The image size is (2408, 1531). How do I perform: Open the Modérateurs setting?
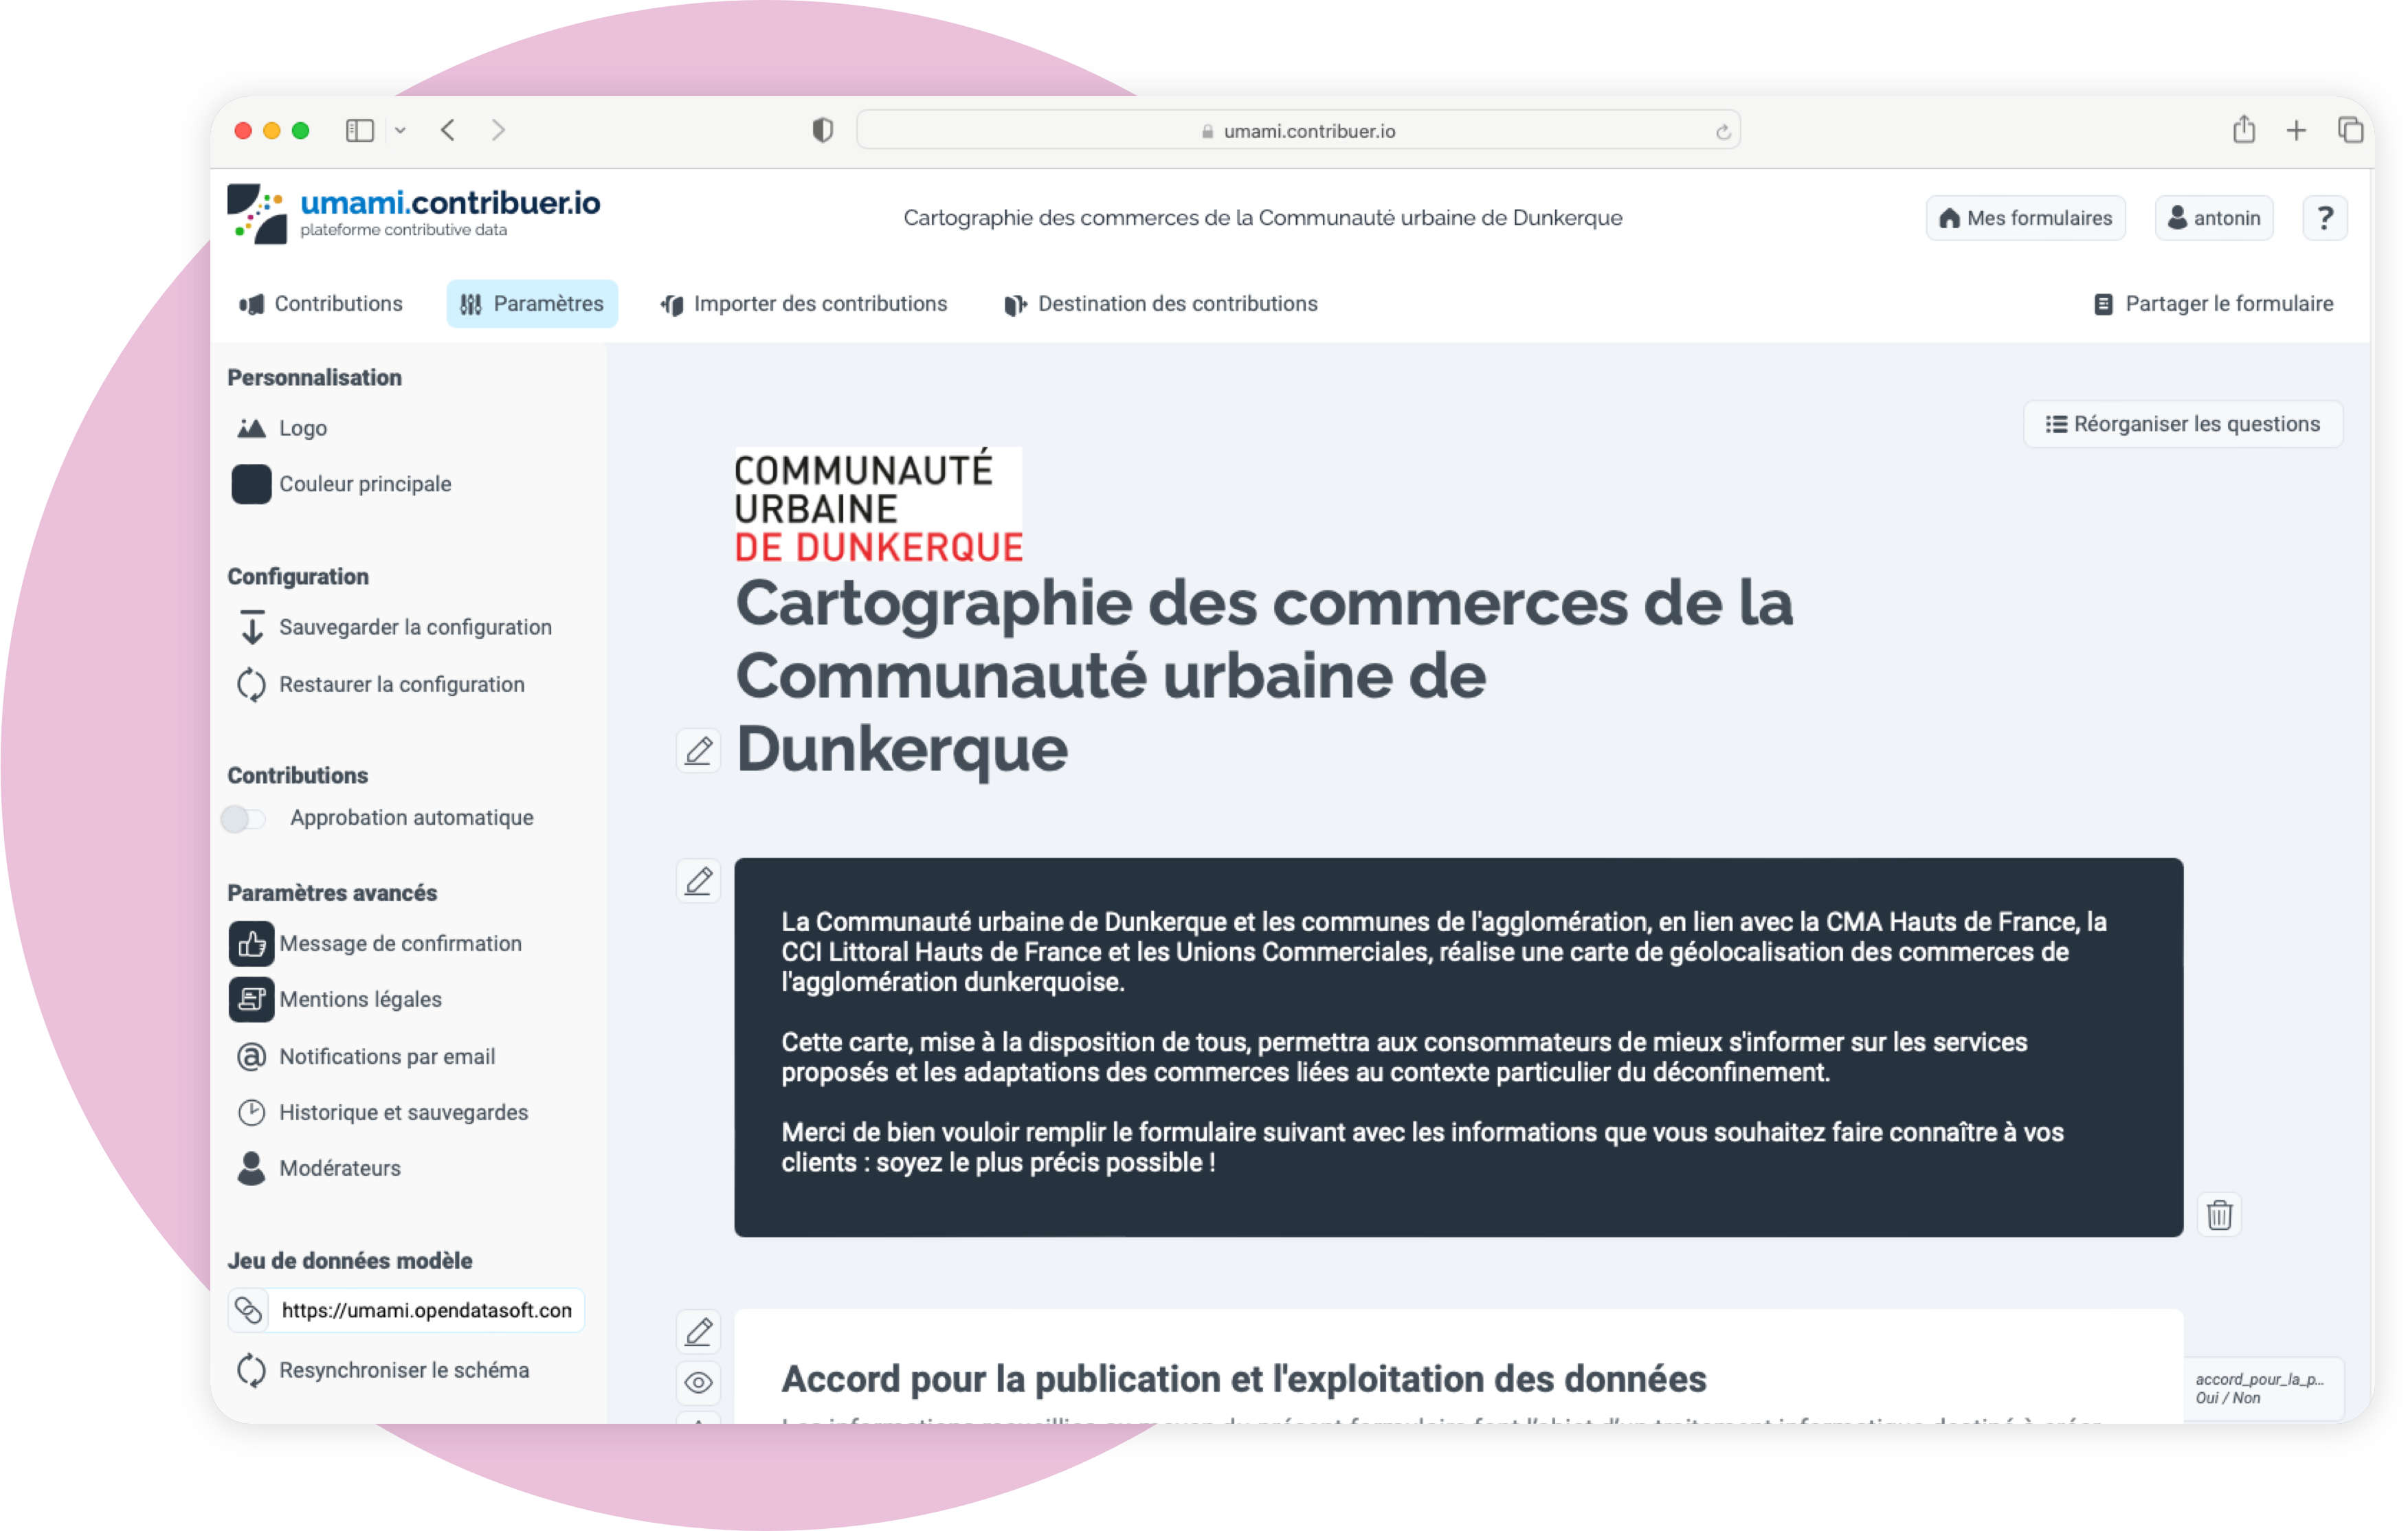[318, 1168]
